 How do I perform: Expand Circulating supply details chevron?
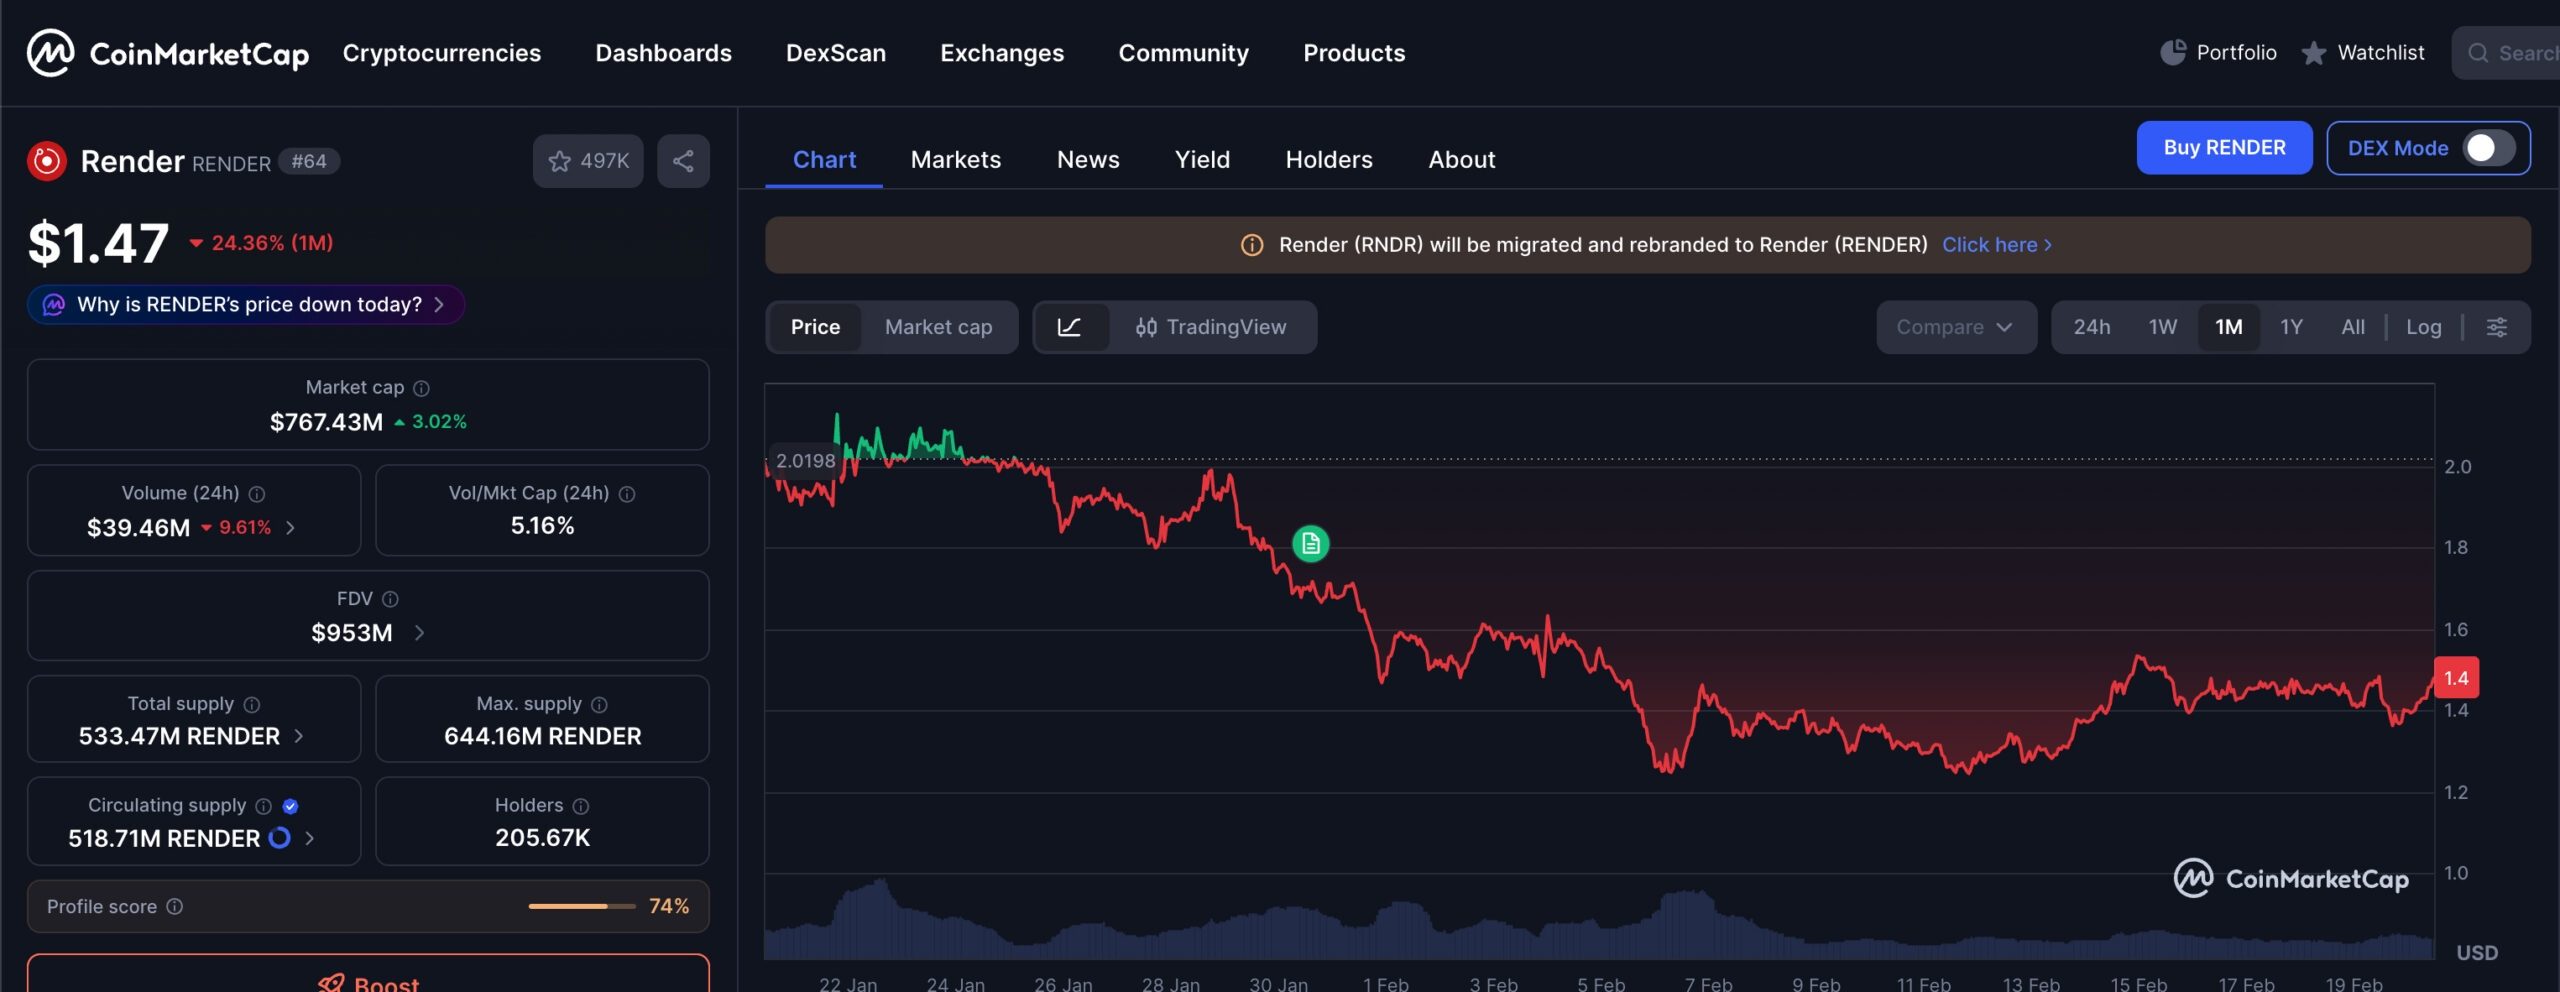coord(310,838)
